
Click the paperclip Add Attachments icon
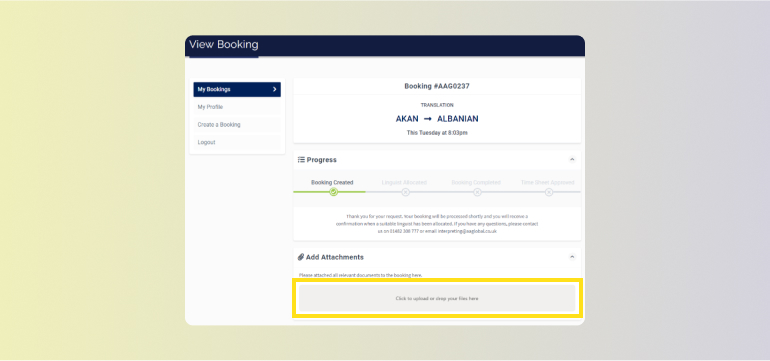tap(301, 257)
